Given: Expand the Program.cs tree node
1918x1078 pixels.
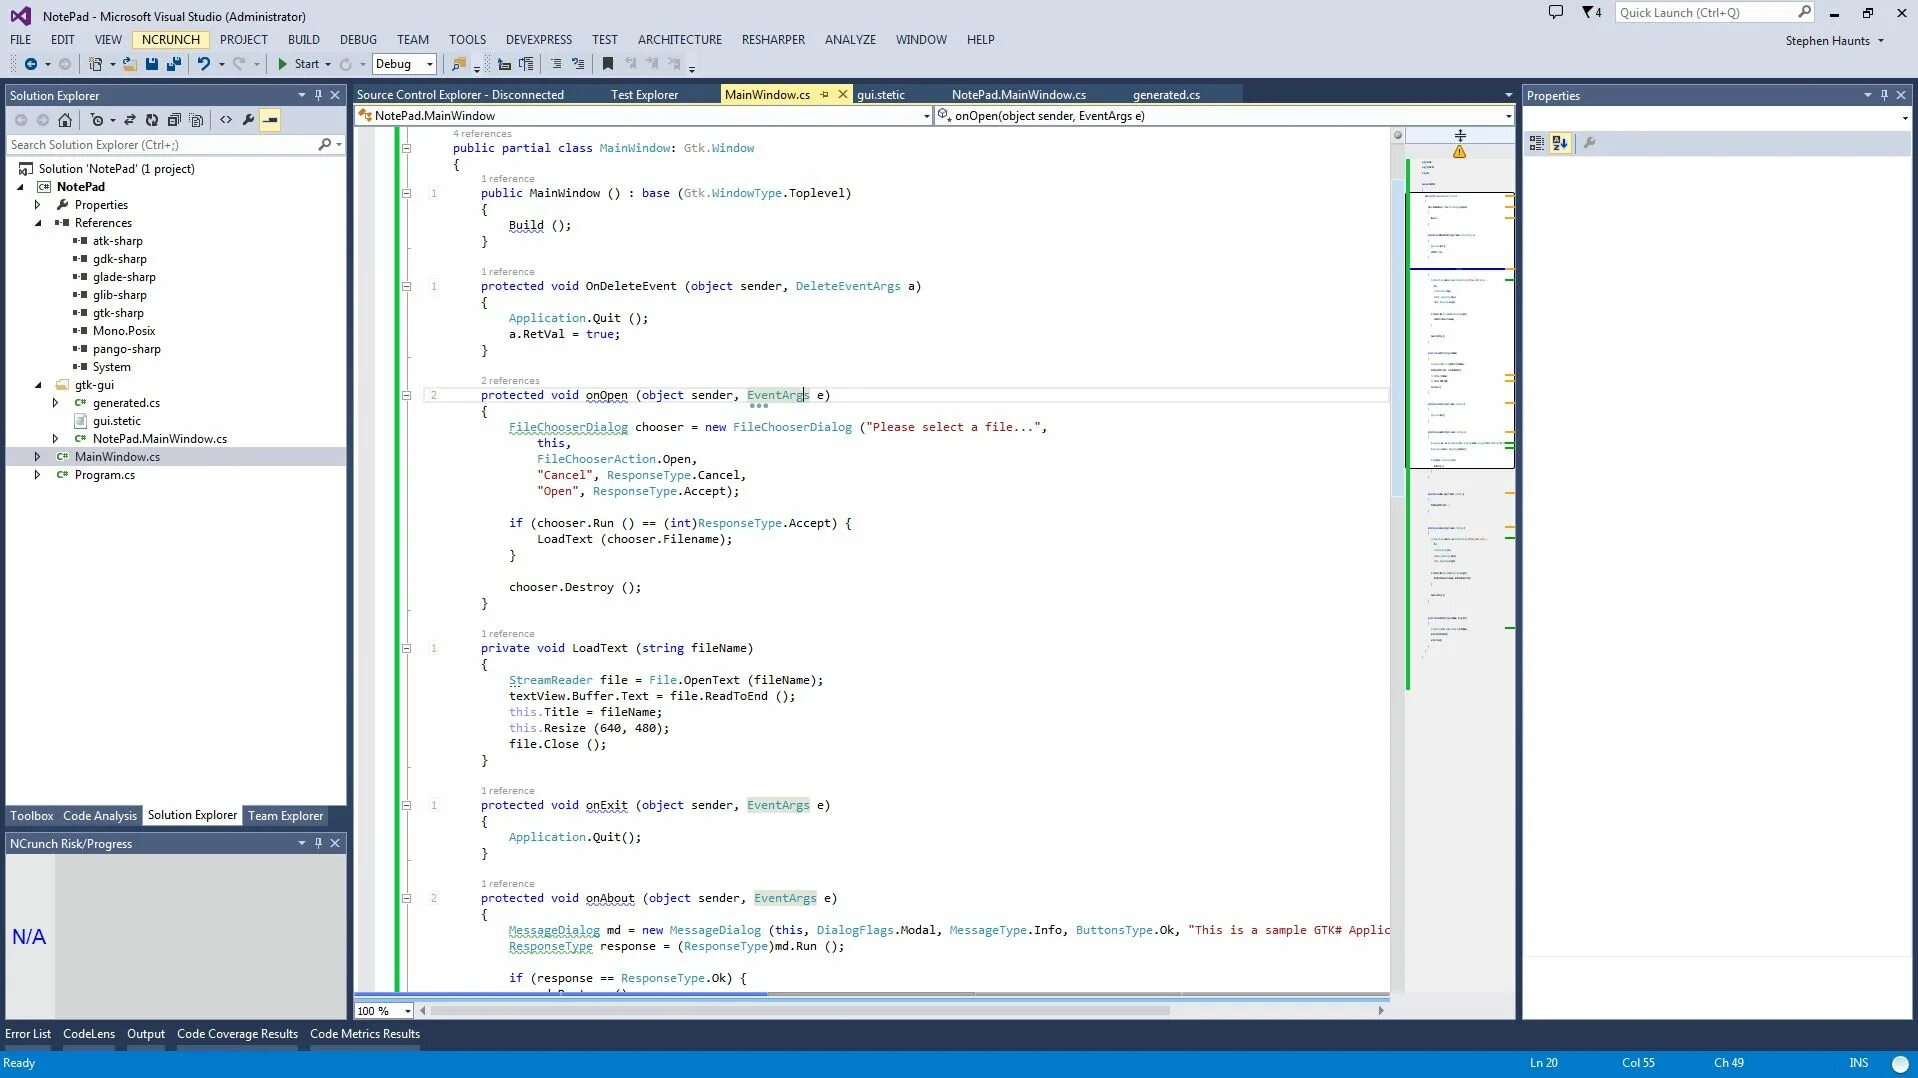Looking at the screenshot, I should tap(38, 475).
